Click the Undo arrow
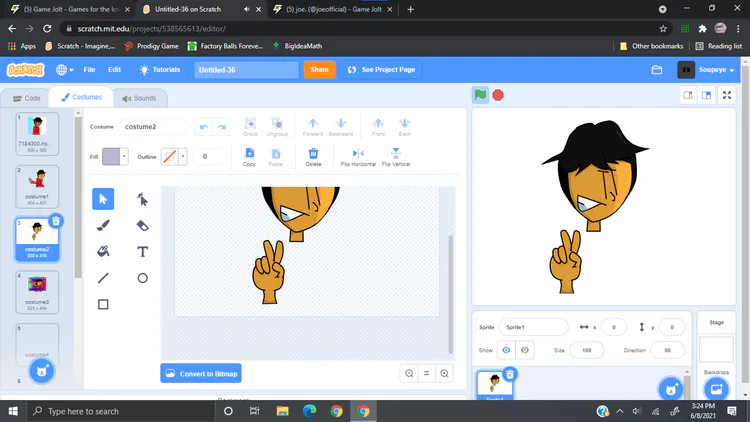This screenshot has height=422, width=750. click(204, 127)
